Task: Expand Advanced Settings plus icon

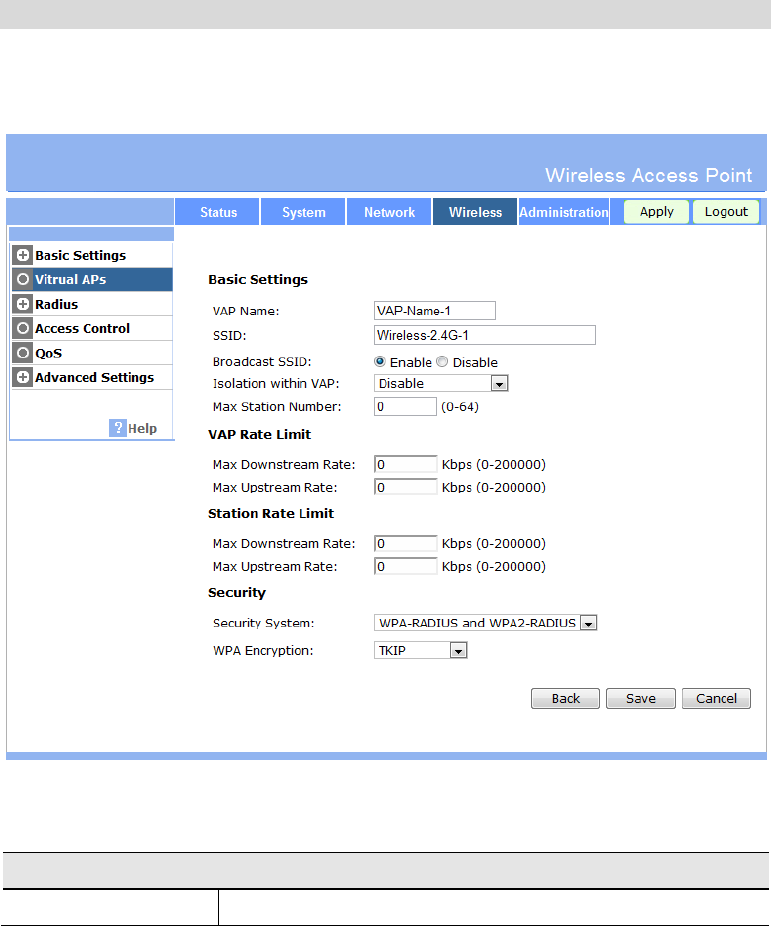Action: 22,377
